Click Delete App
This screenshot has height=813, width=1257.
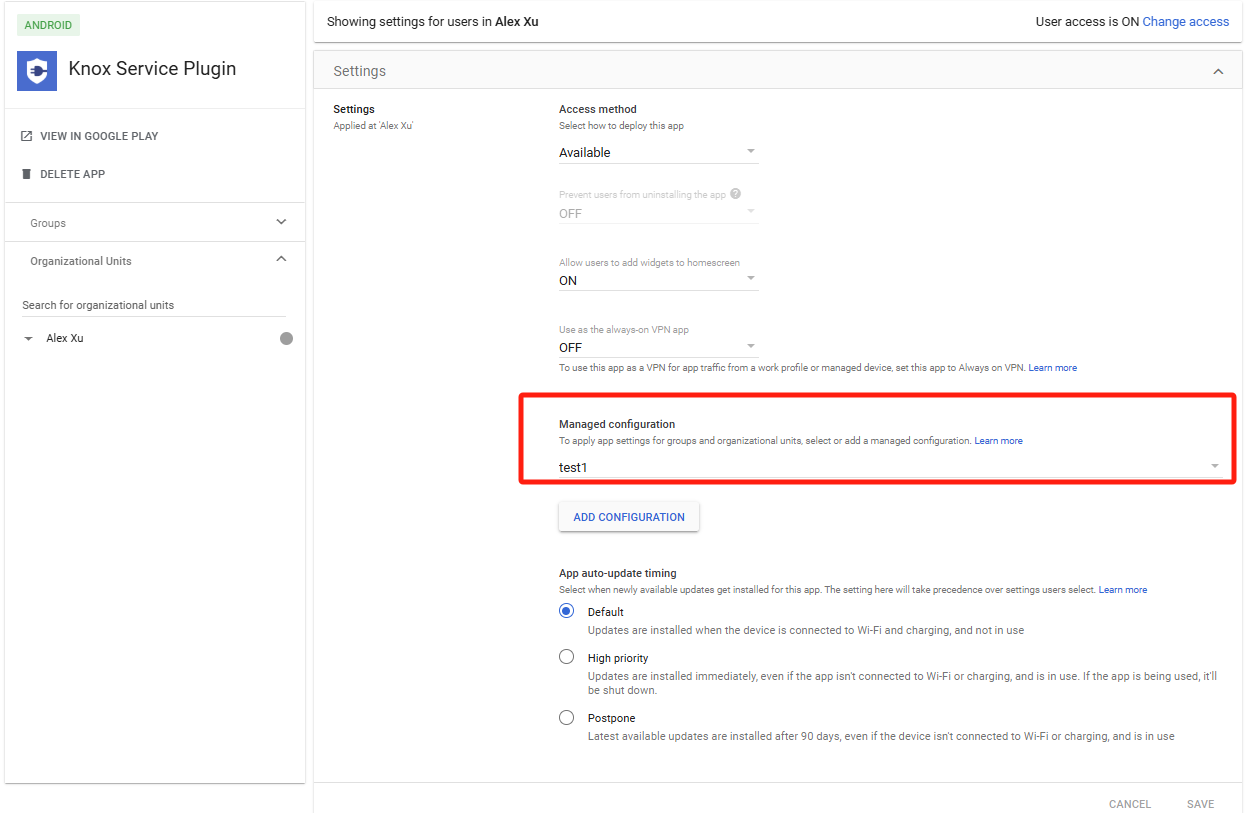click(x=72, y=174)
